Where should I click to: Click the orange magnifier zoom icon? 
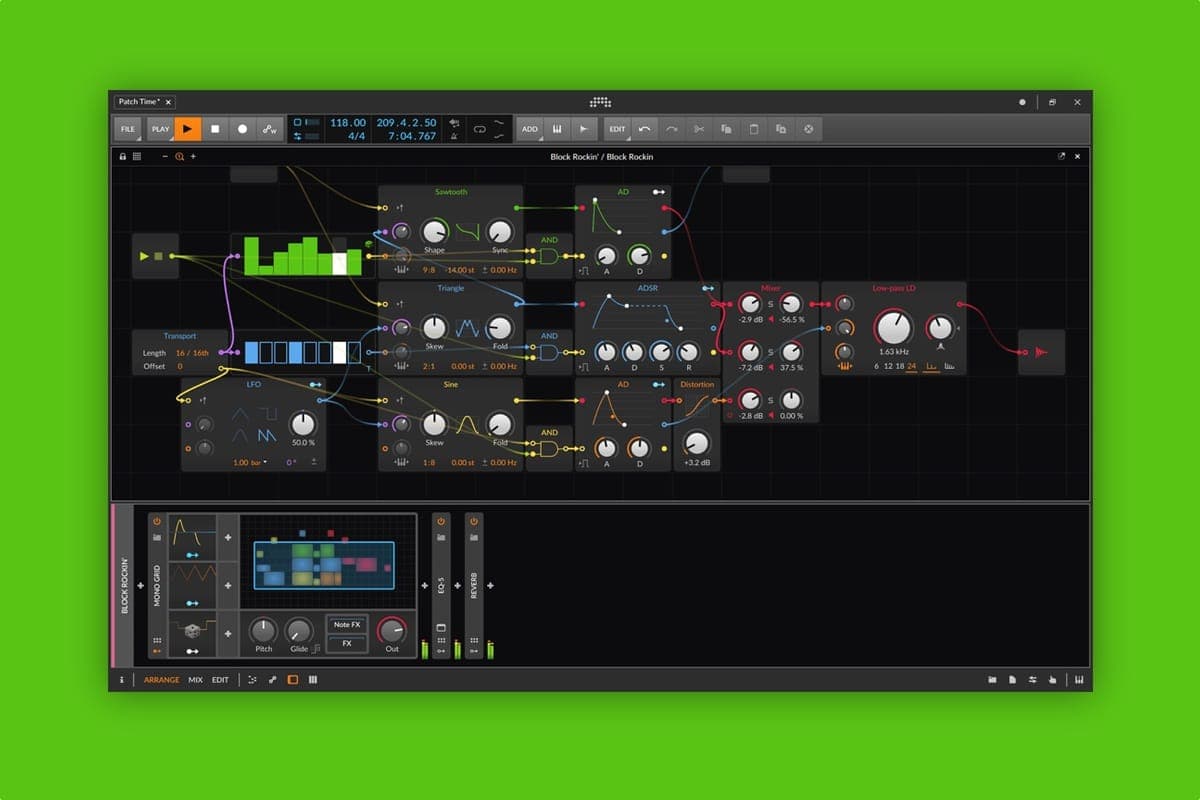click(180, 156)
